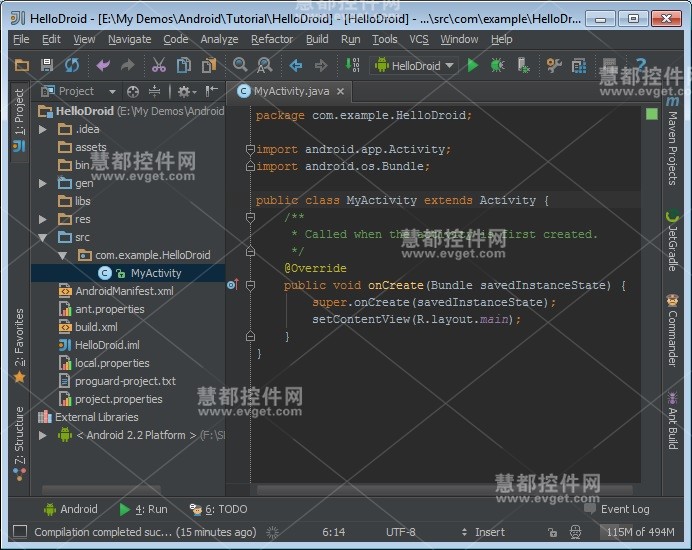The height and width of the screenshot is (550, 692).
Task: Cut selection with the scissors icon
Action: (158, 66)
